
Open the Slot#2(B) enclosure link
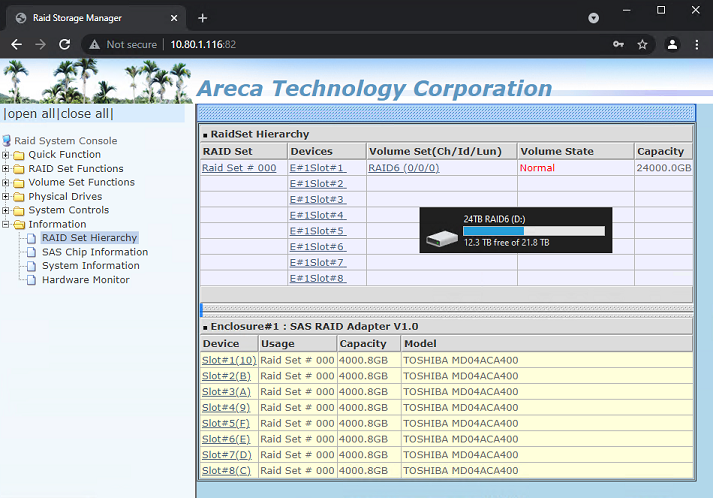click(226, 376)
